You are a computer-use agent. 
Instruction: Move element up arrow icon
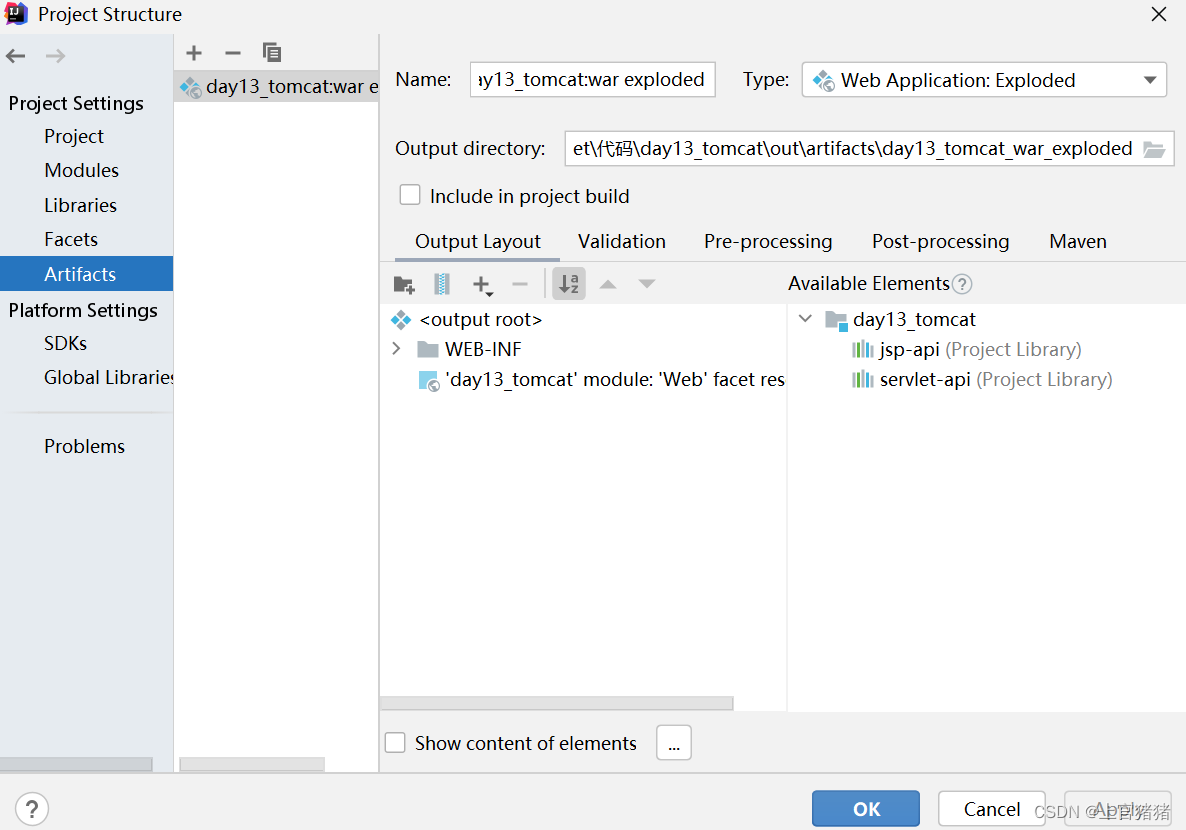coord(608,284)
